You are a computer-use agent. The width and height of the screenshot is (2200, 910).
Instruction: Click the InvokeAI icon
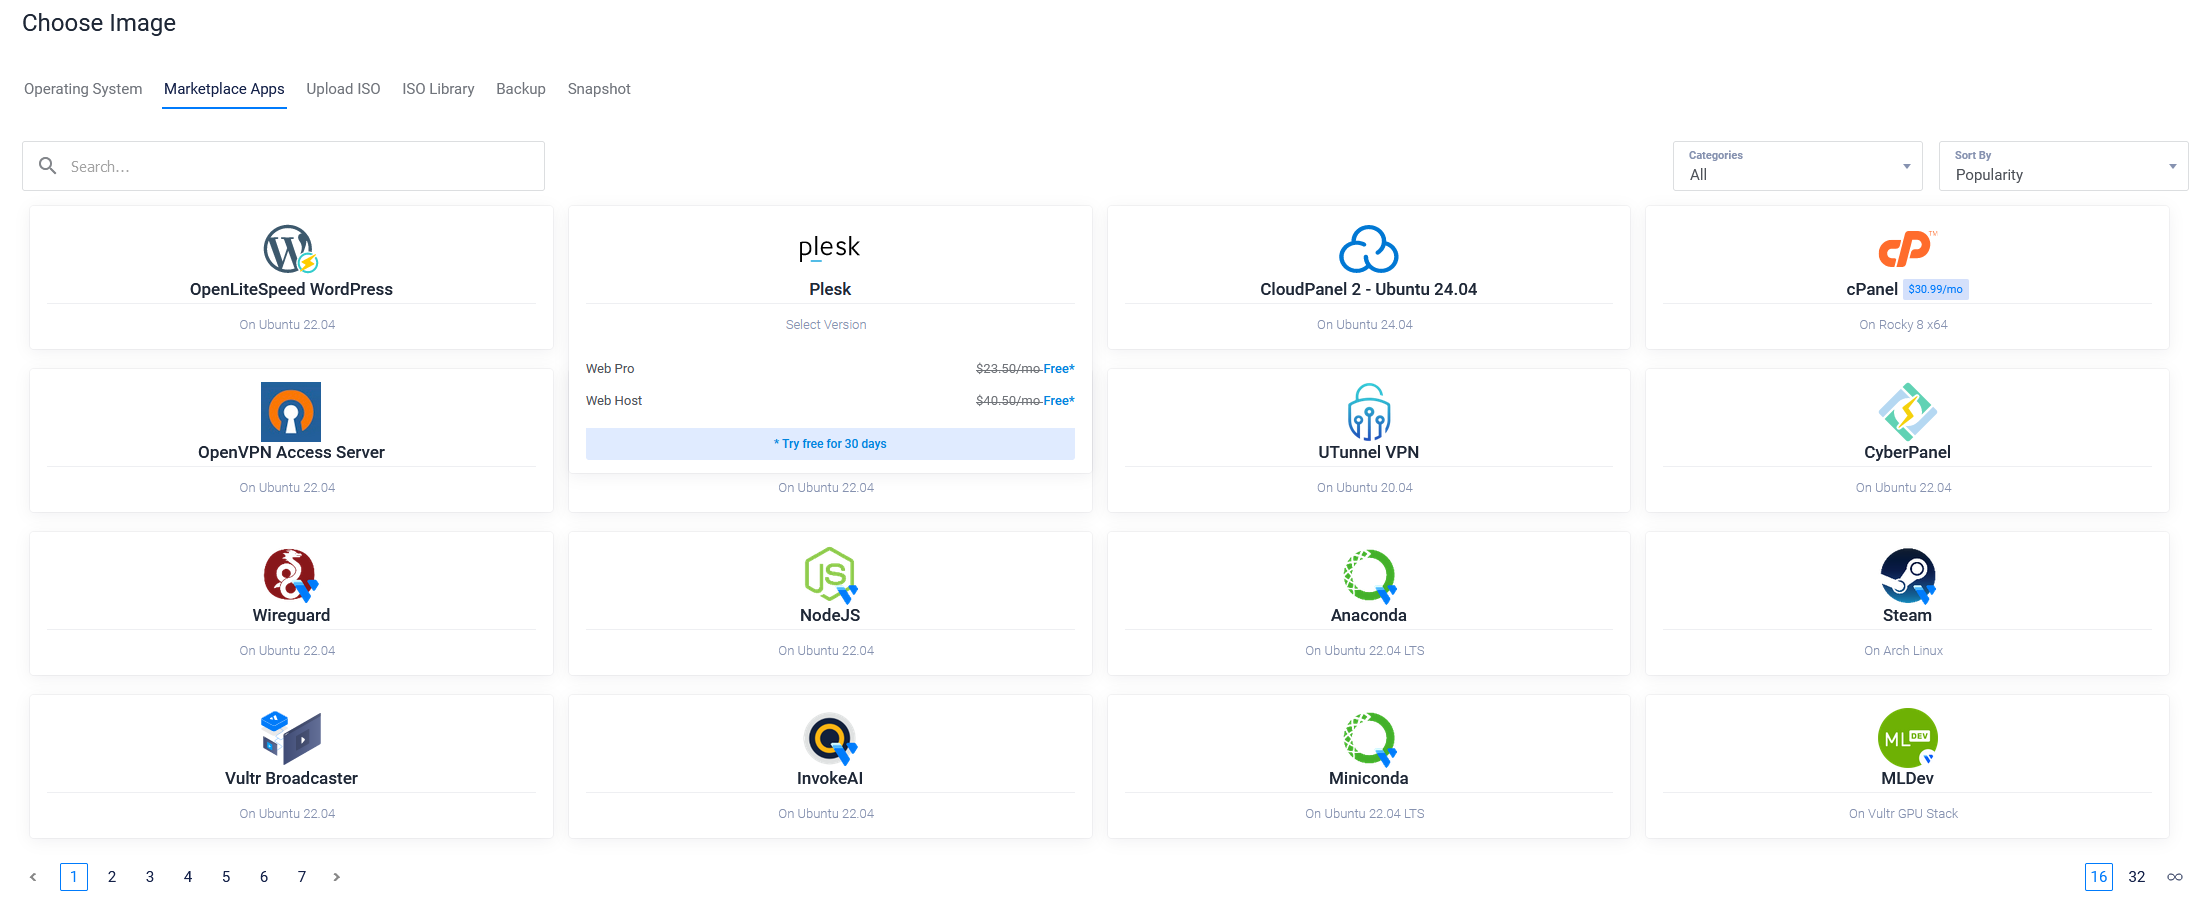pyautogui.click(x=830, y=738)
